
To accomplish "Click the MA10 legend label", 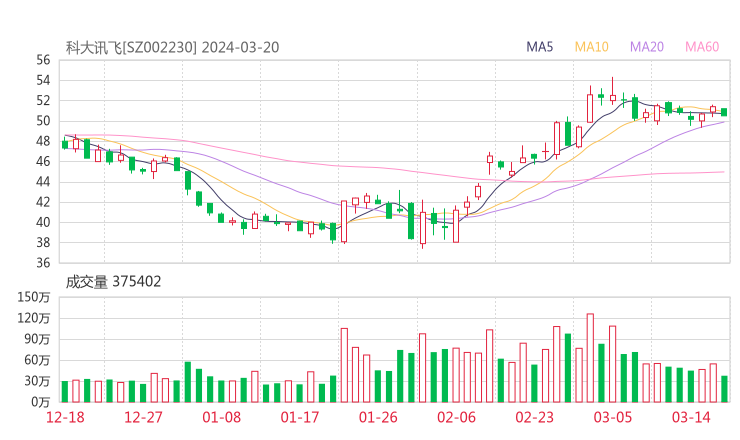I will 591,47.
